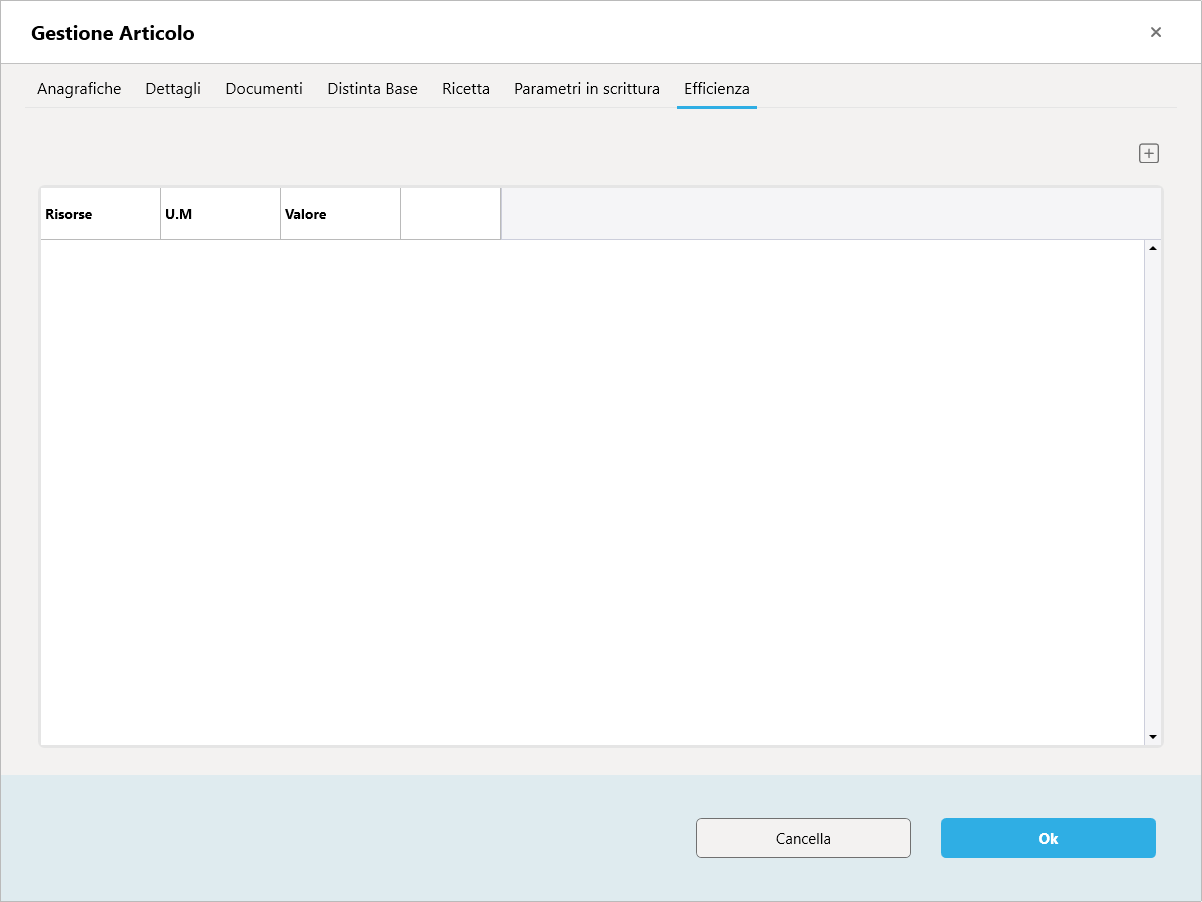The width and height of the screenshot is (1202, 902).
Task: Switch to the Dettagli tab
Action: point(173,89)
